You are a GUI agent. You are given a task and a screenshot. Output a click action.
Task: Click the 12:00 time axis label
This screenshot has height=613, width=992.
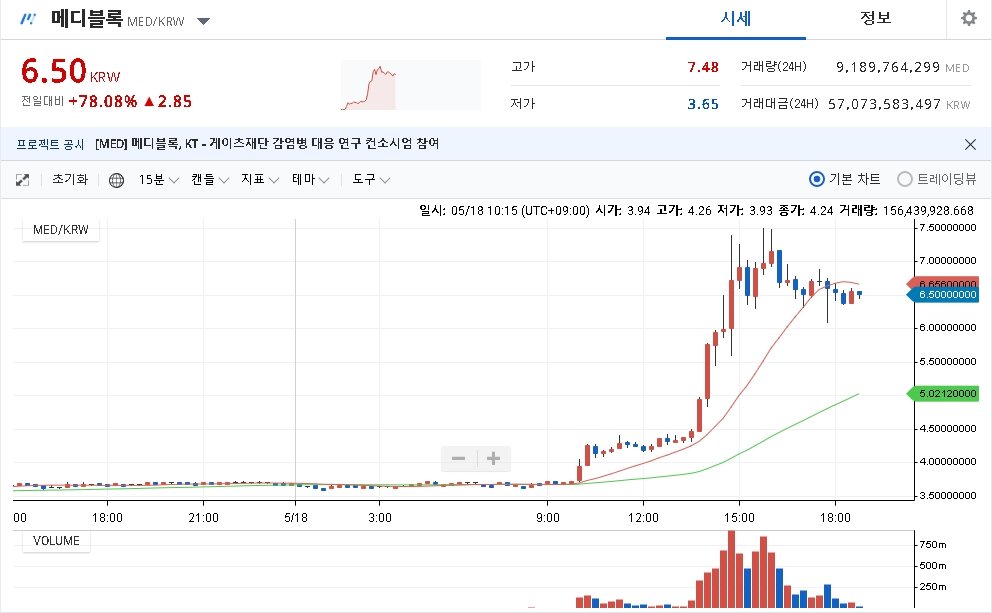643,517
